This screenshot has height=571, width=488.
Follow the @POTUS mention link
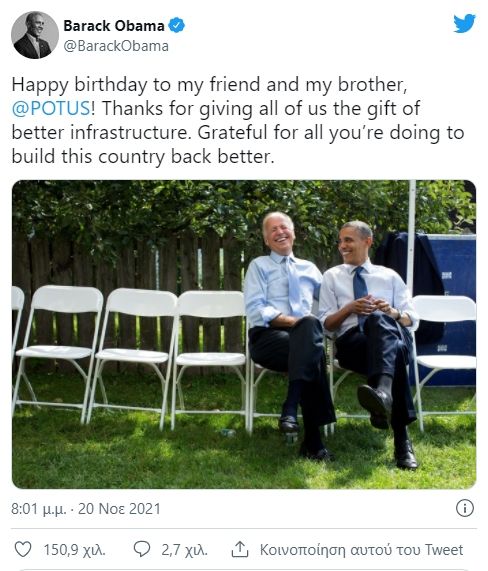pyautogui.click(x=51, y=109)
